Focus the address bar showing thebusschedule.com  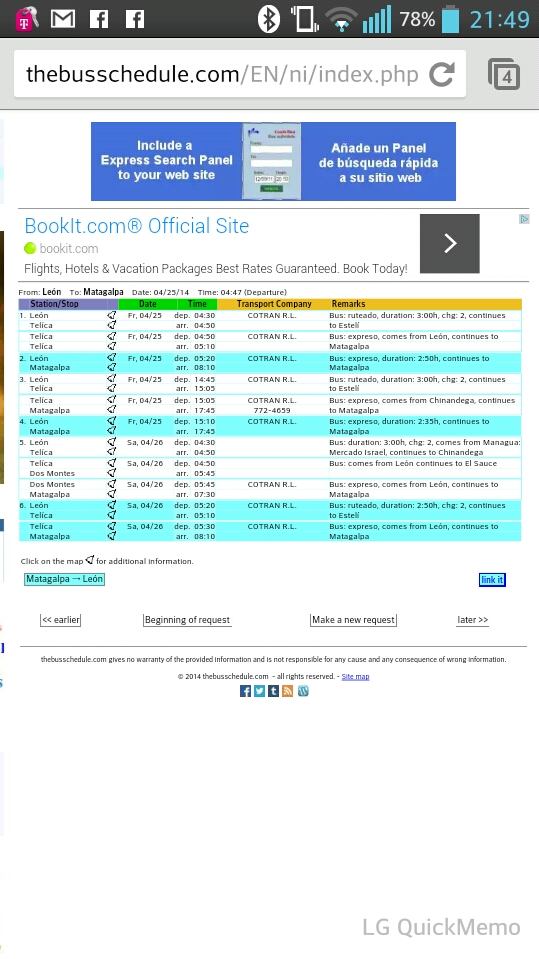(223, 75)
